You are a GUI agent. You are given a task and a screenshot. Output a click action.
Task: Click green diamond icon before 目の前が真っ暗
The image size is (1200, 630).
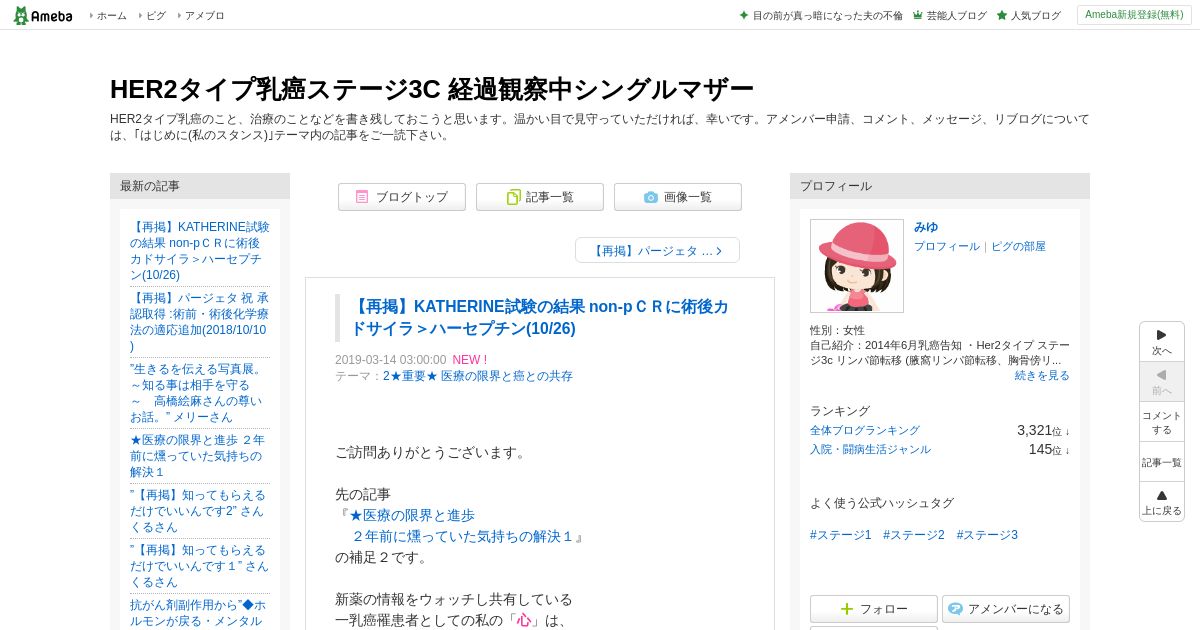(x=744, y=15)
